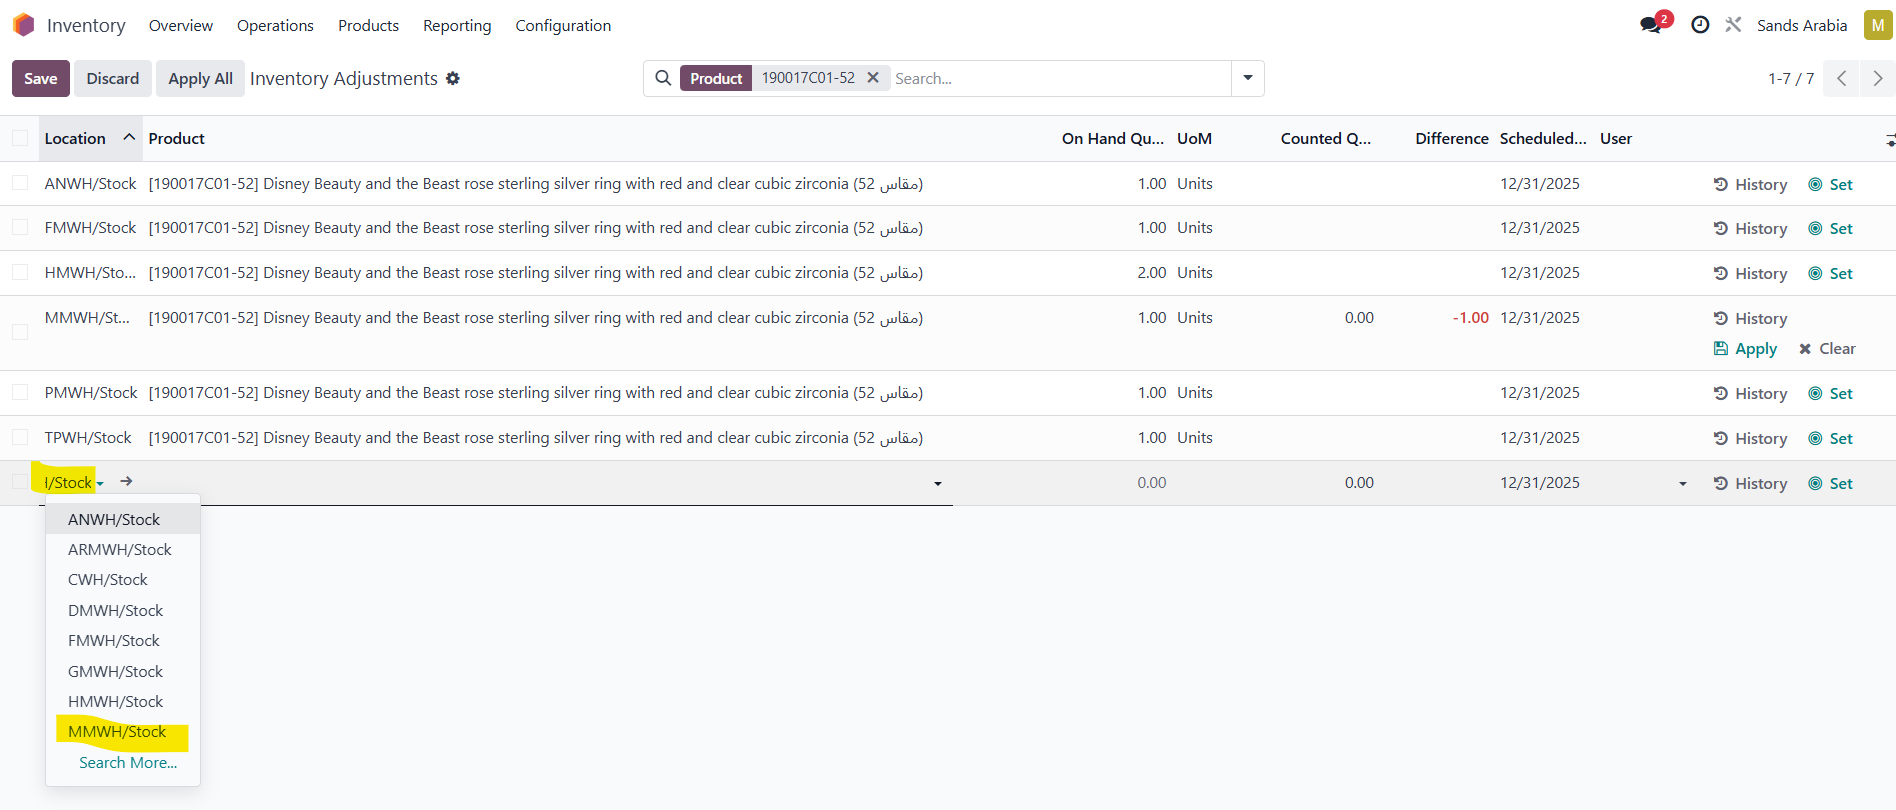Open History for the FMWH/Stock row
This screenshot has height=810, width=1896.
pos(1750,228)
